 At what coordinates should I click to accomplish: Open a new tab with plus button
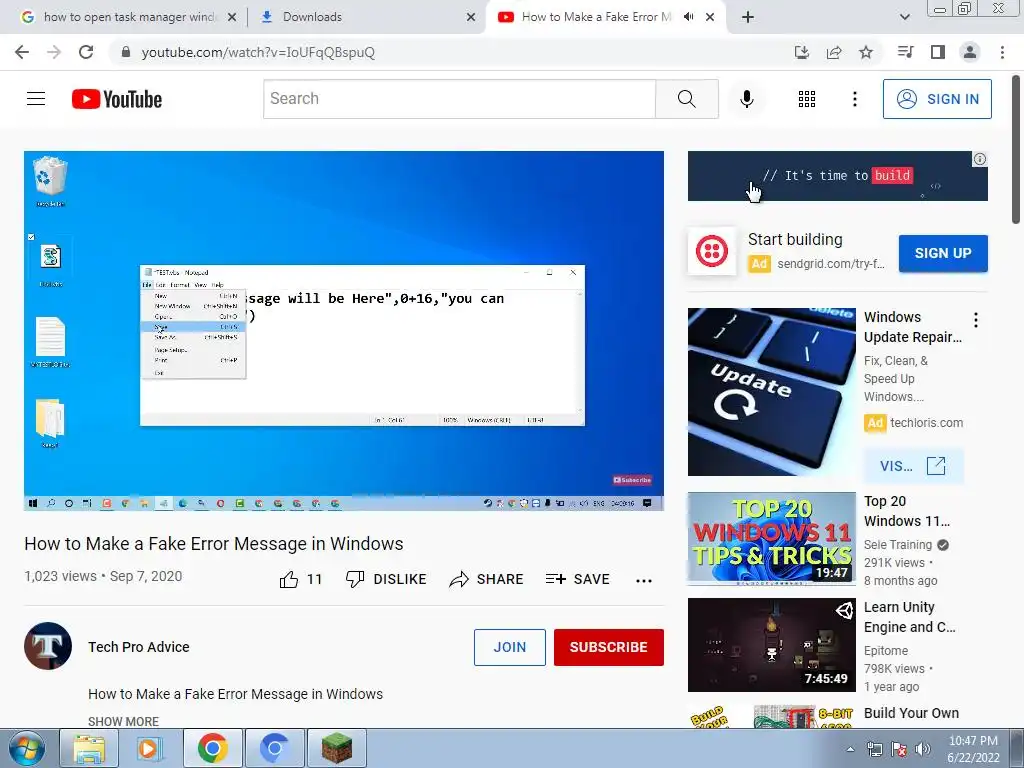pos(748,17)
